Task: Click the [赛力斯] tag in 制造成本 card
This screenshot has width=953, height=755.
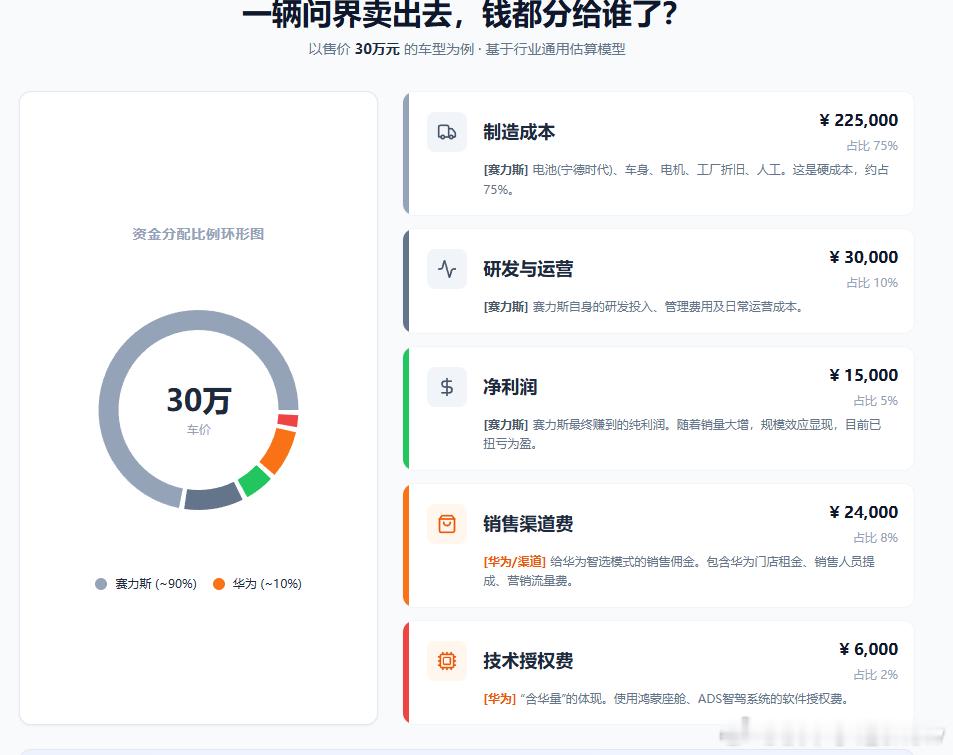Action: pos(506,170)
